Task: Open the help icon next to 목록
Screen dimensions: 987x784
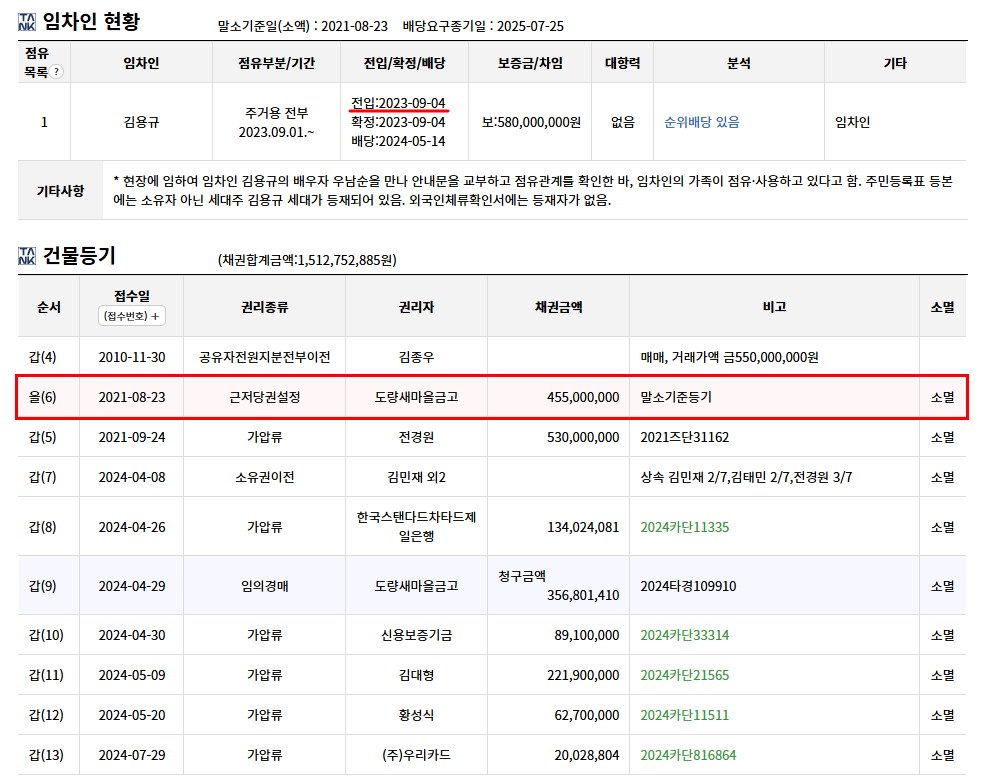Action: [x=56, y=72]
